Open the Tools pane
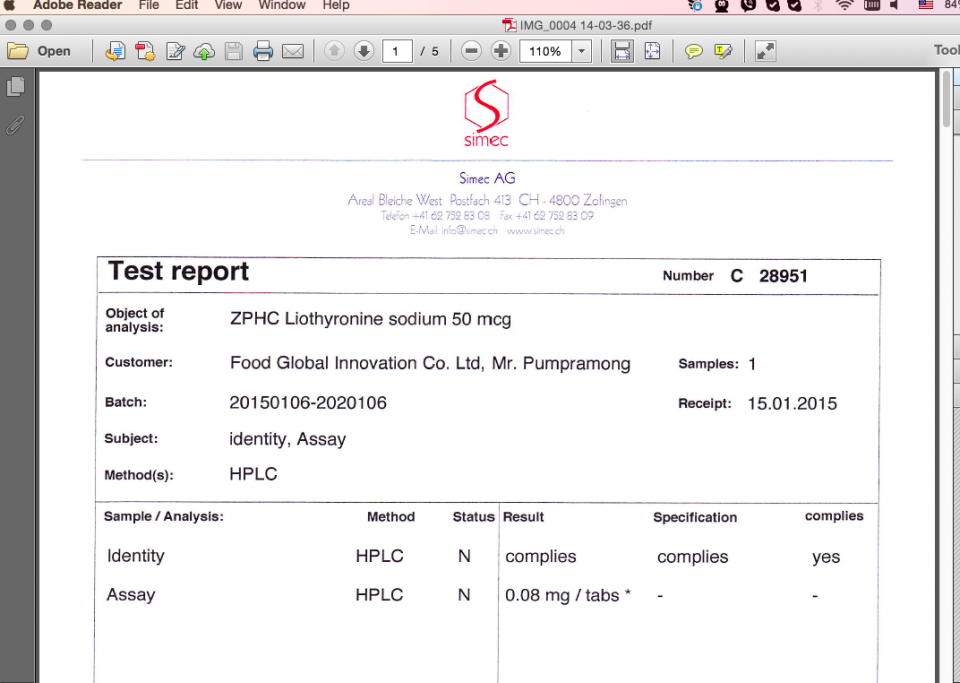The image size is (960, 683). coord(945,51)
